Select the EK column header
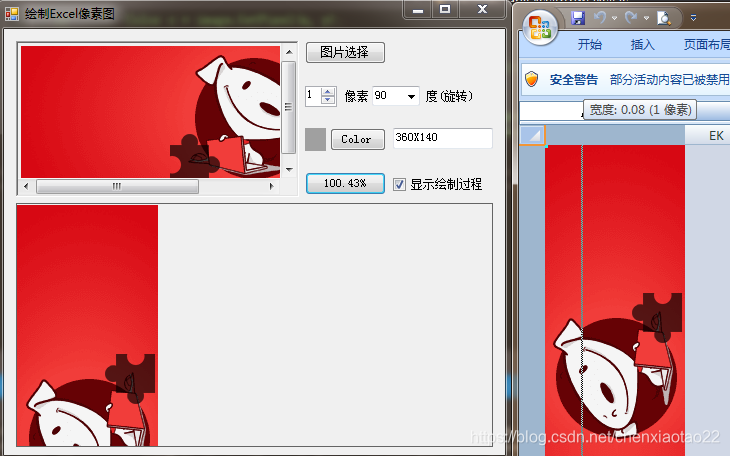The height and width of the screenshot is (456, 730). 708,136
